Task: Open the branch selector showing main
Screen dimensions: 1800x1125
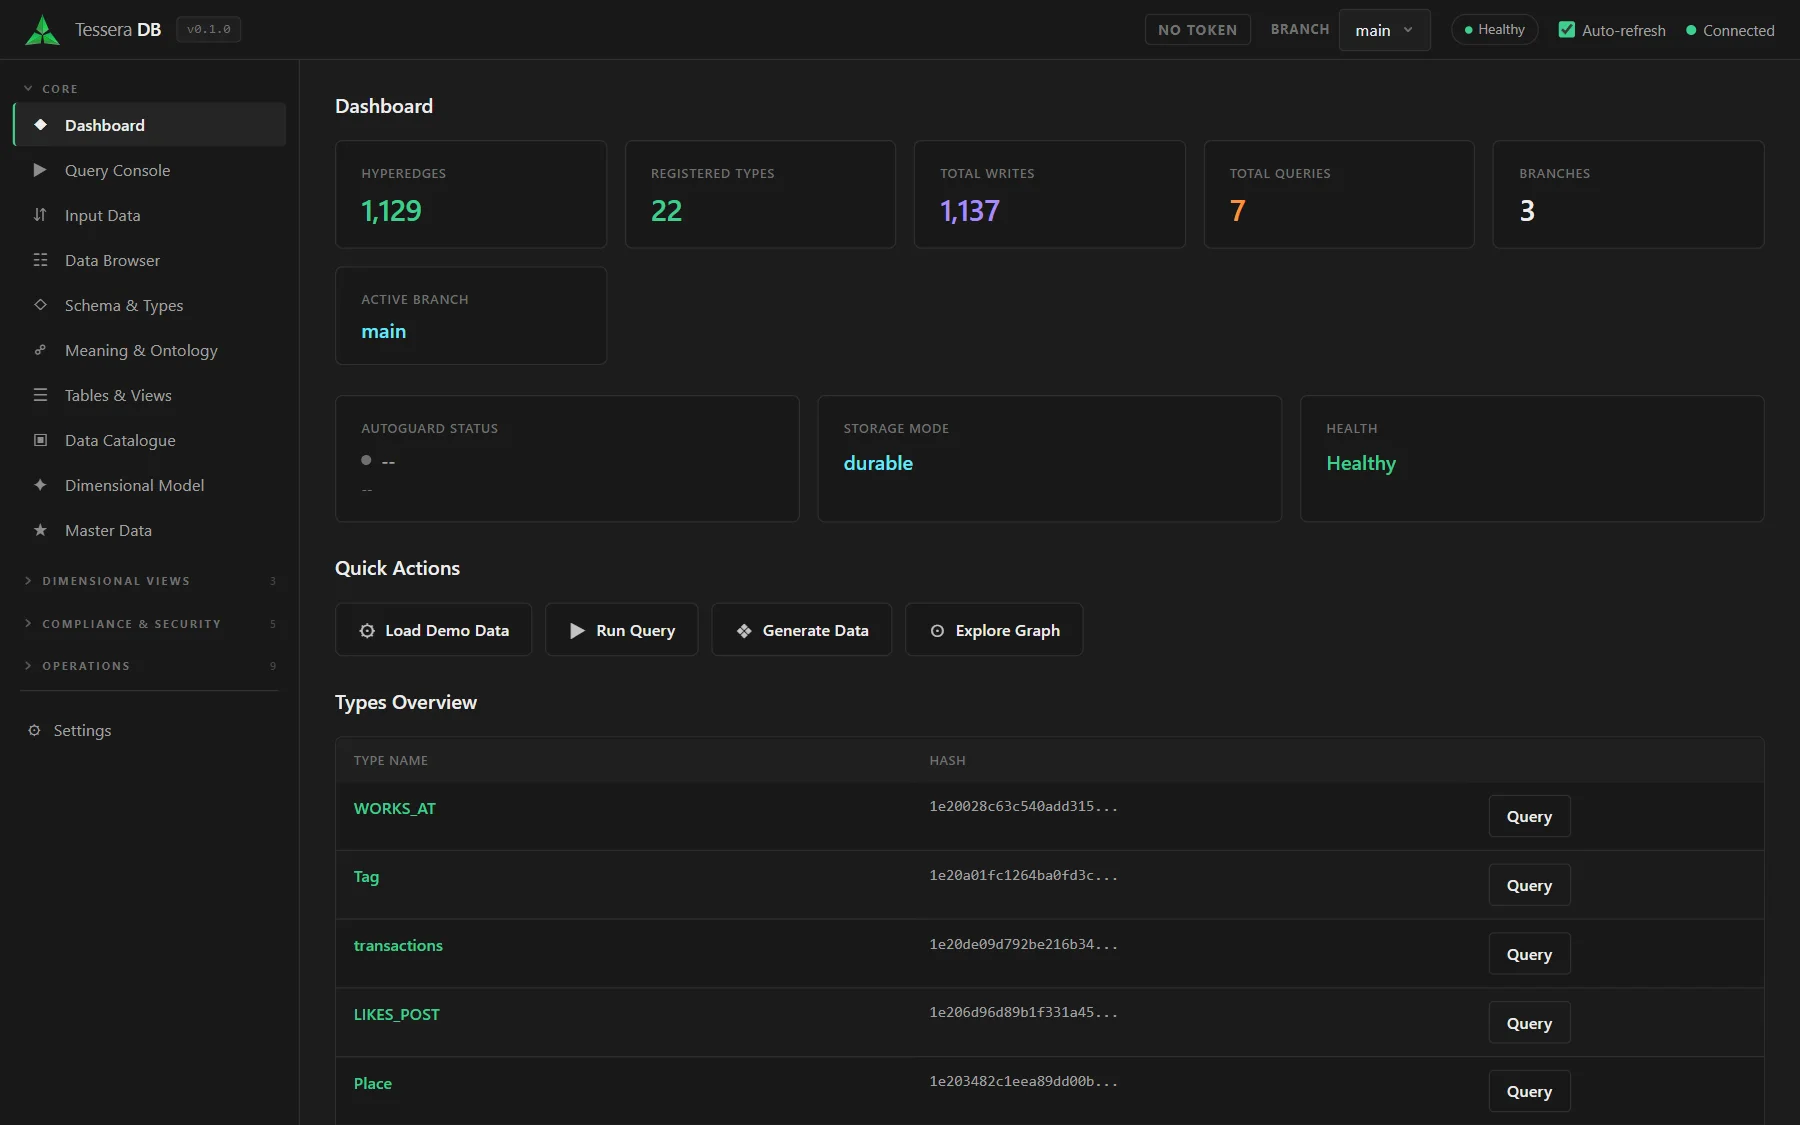Action: [1384, 30]
